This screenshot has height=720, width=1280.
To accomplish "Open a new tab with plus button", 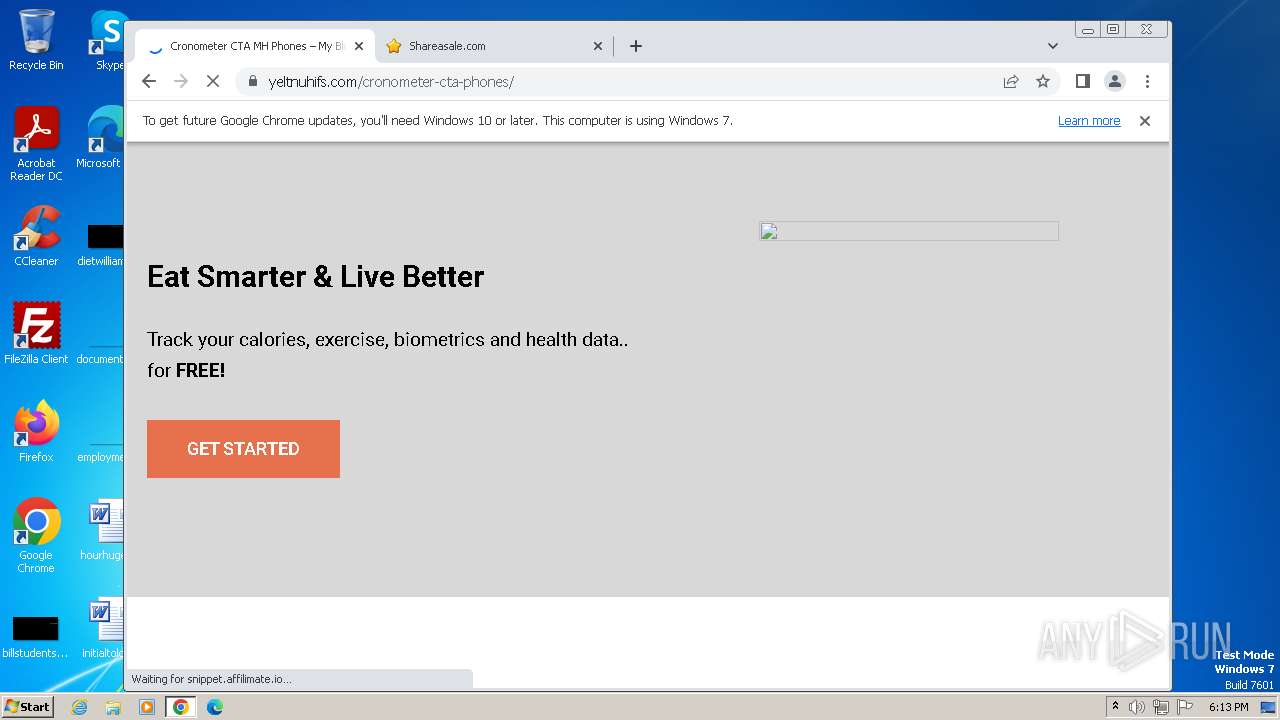I will tap(636, 46).
